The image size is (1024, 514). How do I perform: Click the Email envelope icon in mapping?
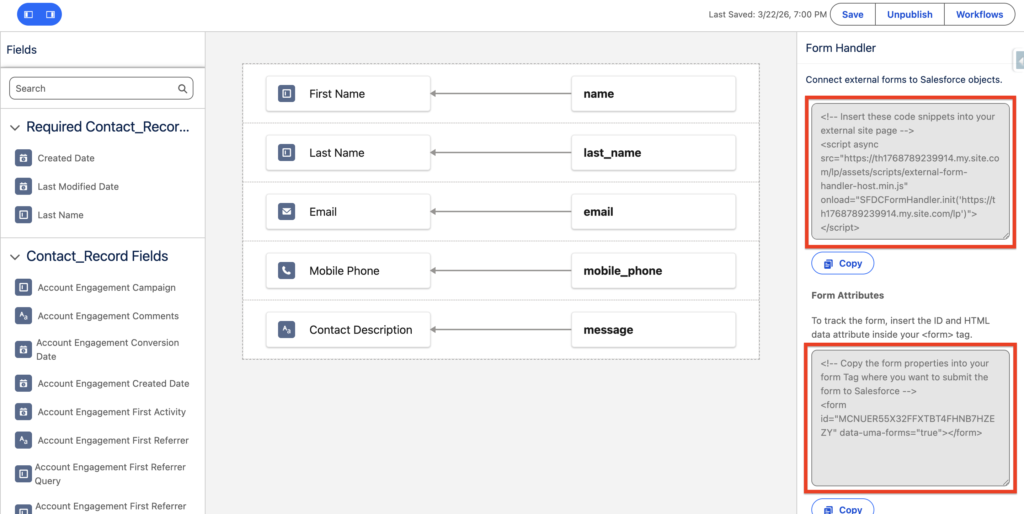coord(287,212)
